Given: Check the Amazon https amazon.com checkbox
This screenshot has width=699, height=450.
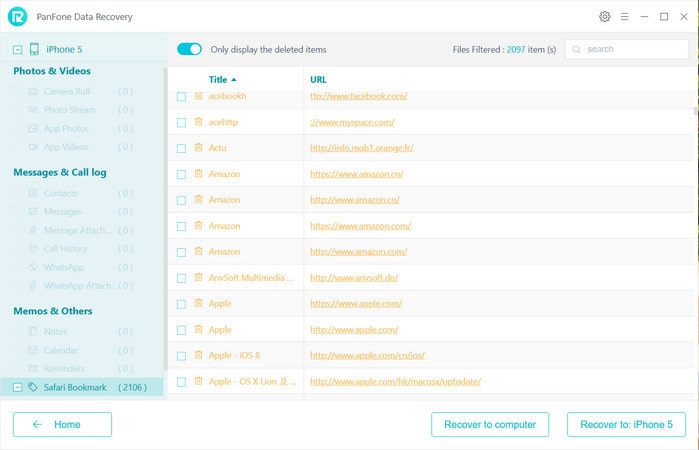Looking at the screenshot, I should click(x=181, y=227).
